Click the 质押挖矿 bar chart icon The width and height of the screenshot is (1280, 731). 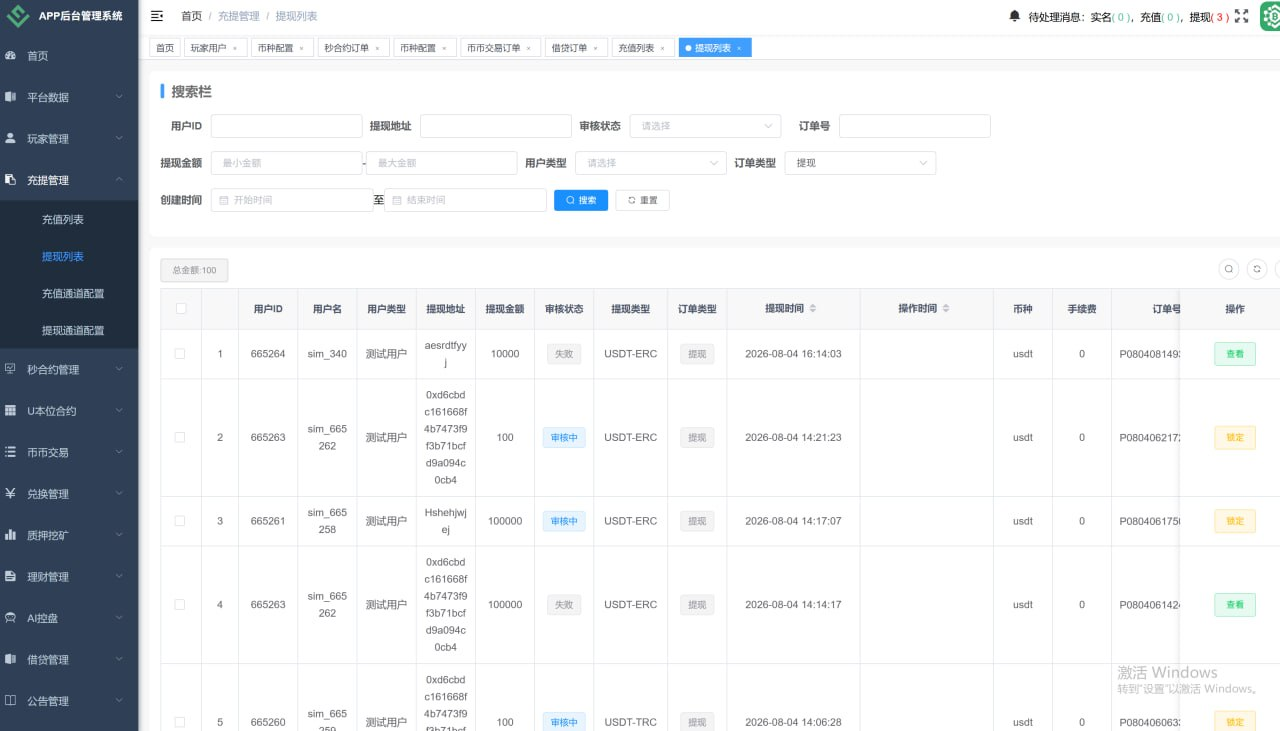tap(10, 535)
